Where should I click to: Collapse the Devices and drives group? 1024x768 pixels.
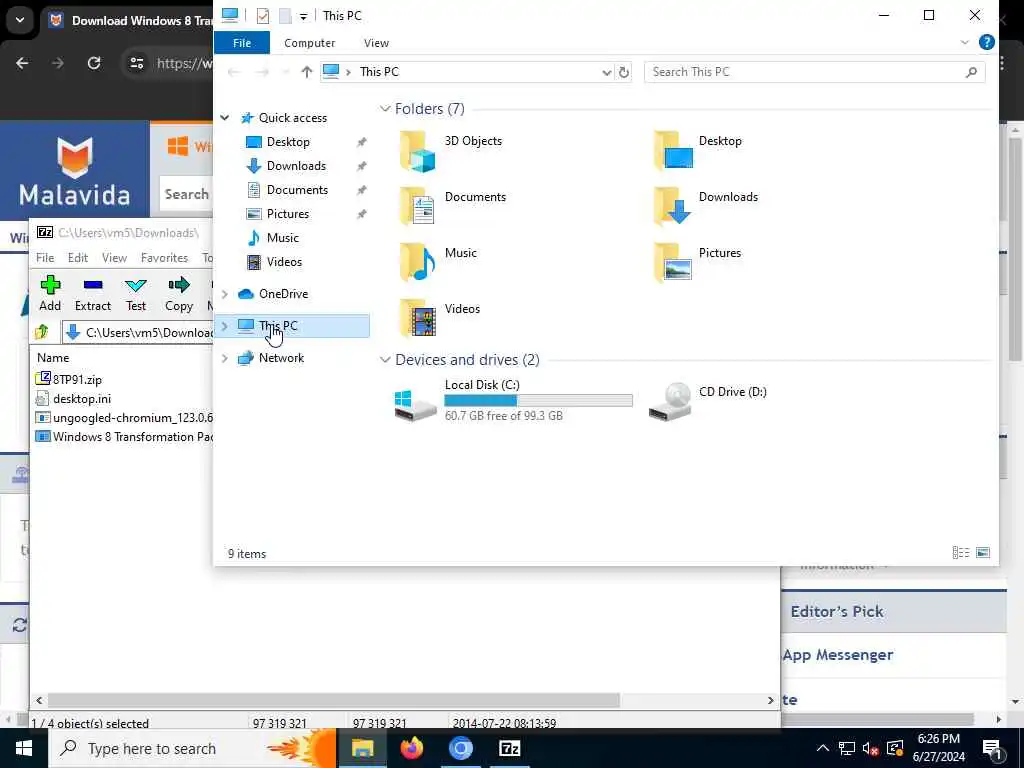pyautogui.click(x=385, y=360)
